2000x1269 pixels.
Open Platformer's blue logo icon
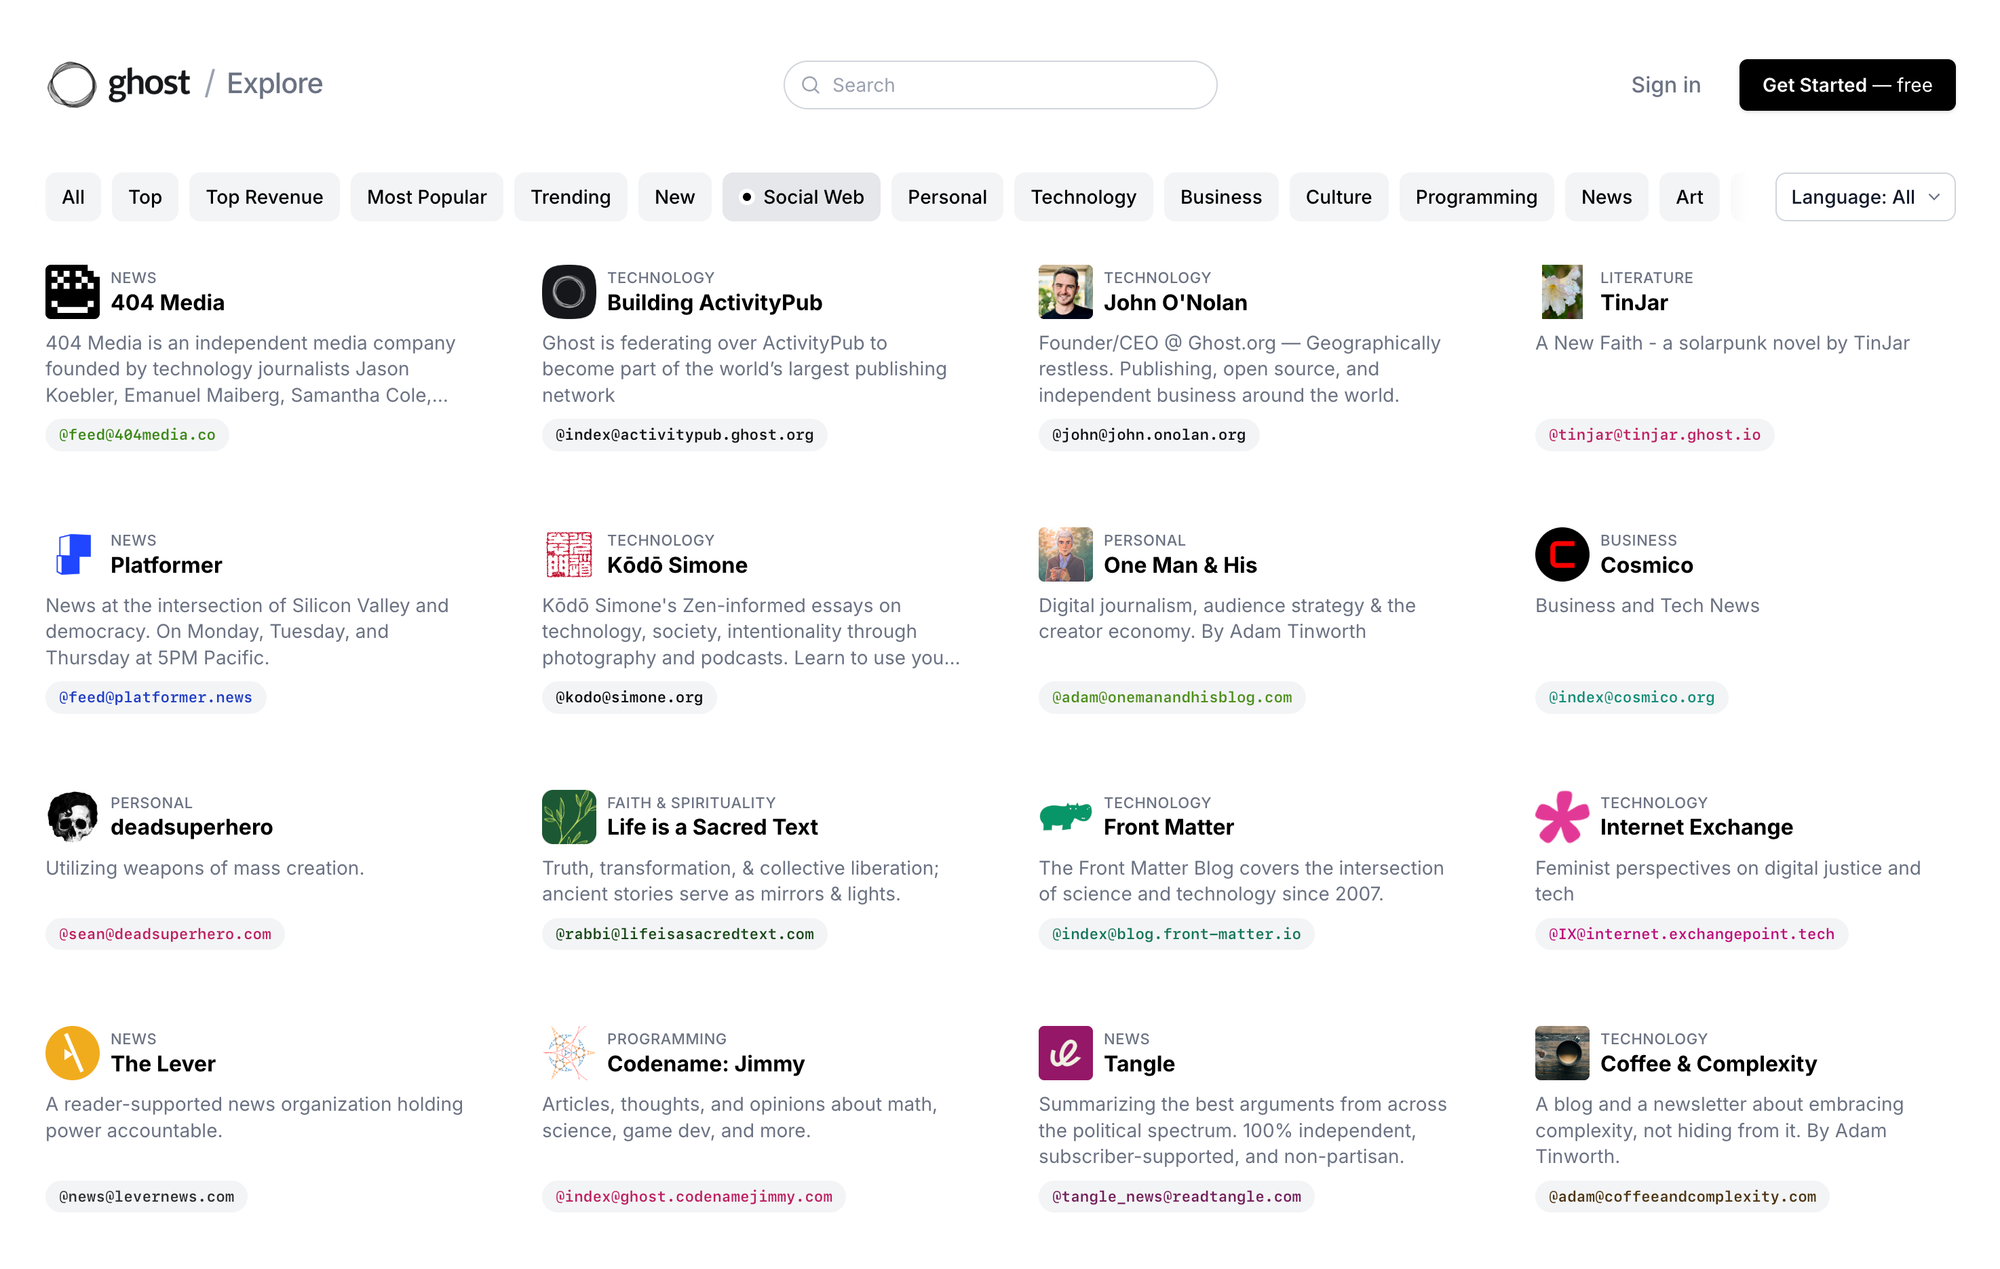pyautogui.click(x=72, y=554)
